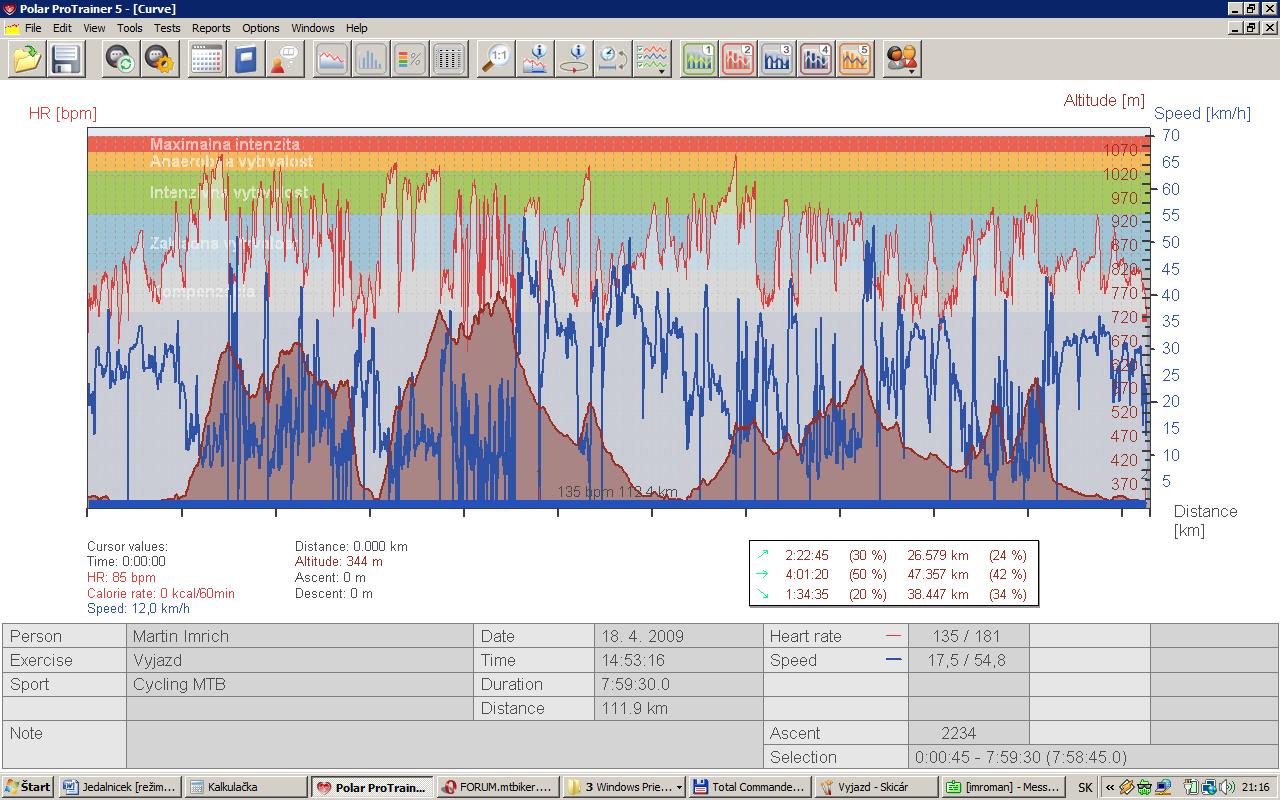Switch to Total Commander in the taskbar

pos(750,787)
